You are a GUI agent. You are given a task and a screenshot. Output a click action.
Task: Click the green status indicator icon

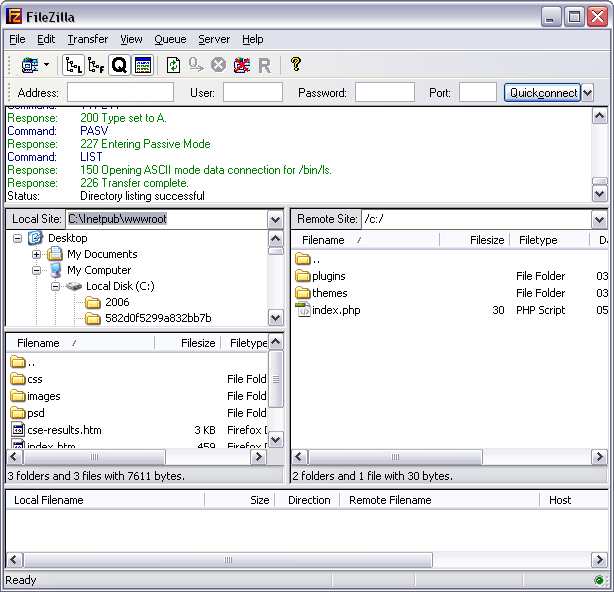pos(599,579)
